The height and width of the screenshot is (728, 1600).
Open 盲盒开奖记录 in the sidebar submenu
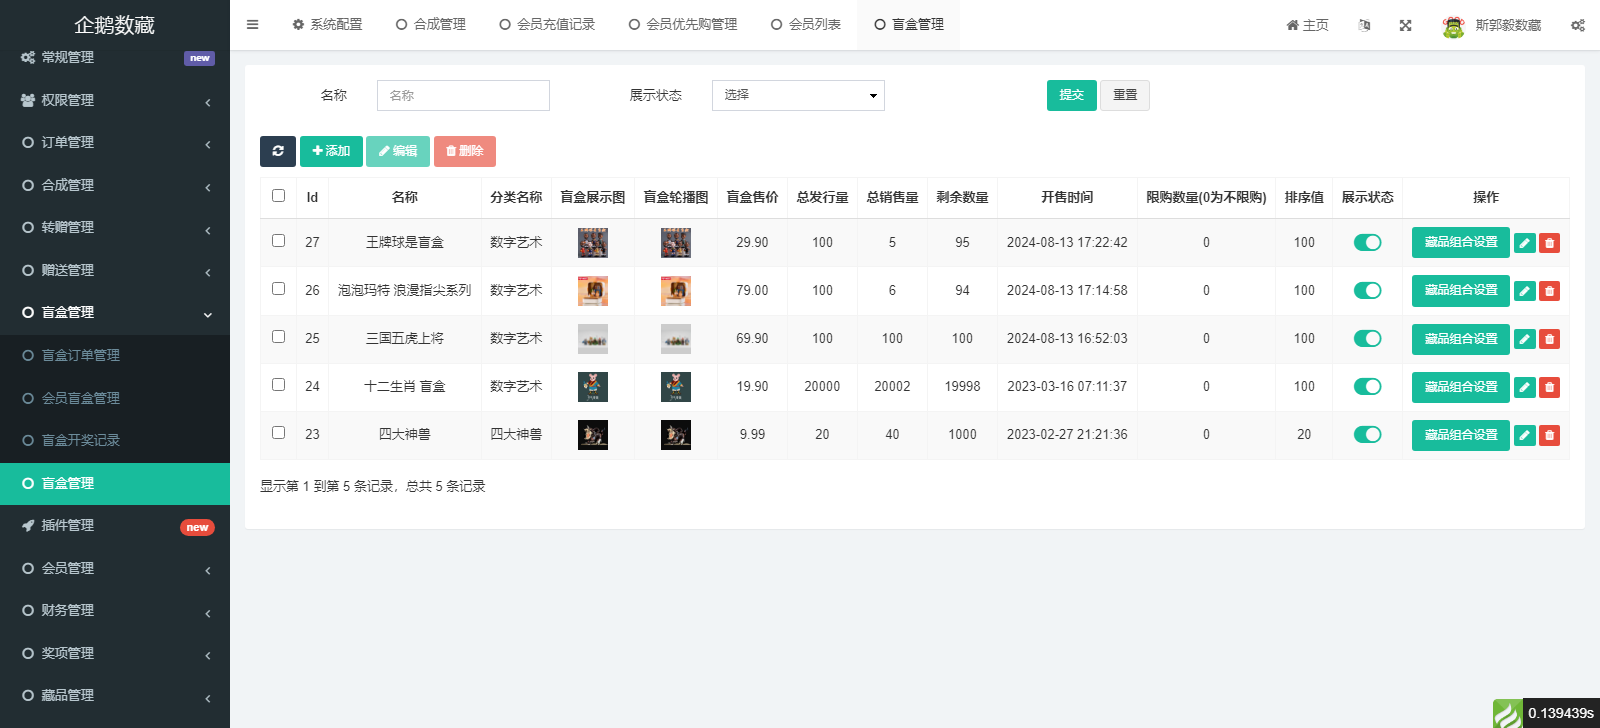pyautogui.click(x=115, y=440)
